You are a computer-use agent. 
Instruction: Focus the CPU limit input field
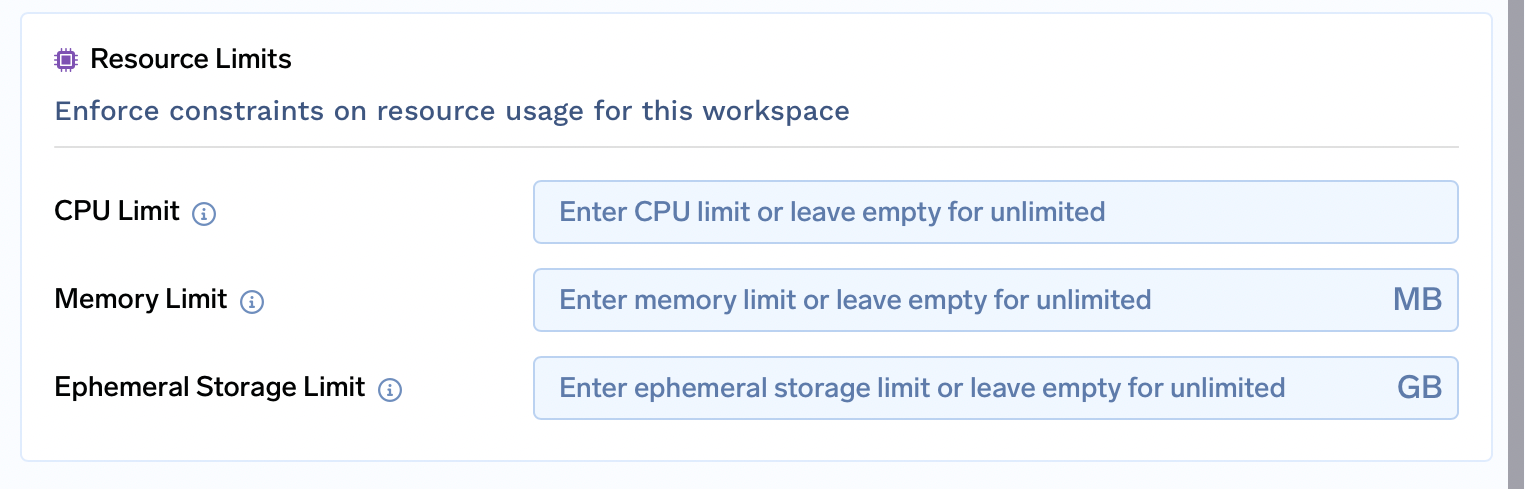click(995, 212)
